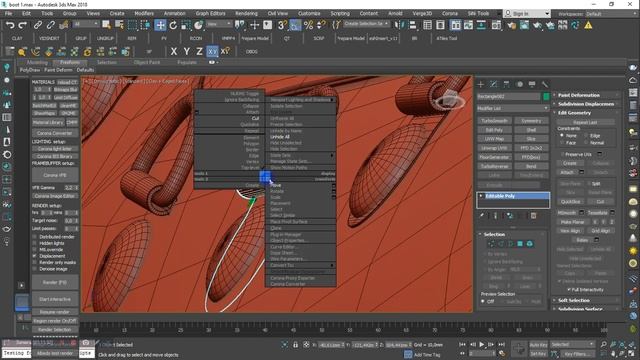
Task: Select the Select and Link chain icon
Action: 38,25
